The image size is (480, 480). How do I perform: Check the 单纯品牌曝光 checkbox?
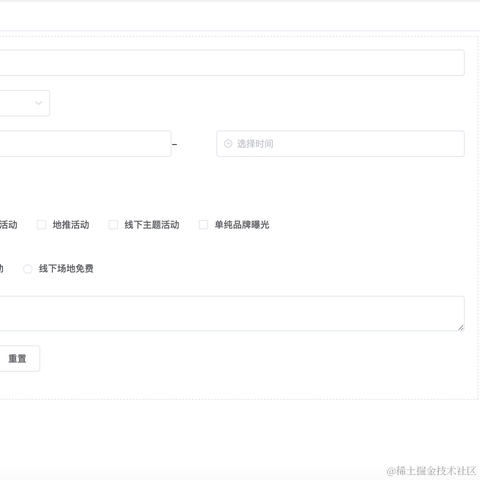point(203,225)
